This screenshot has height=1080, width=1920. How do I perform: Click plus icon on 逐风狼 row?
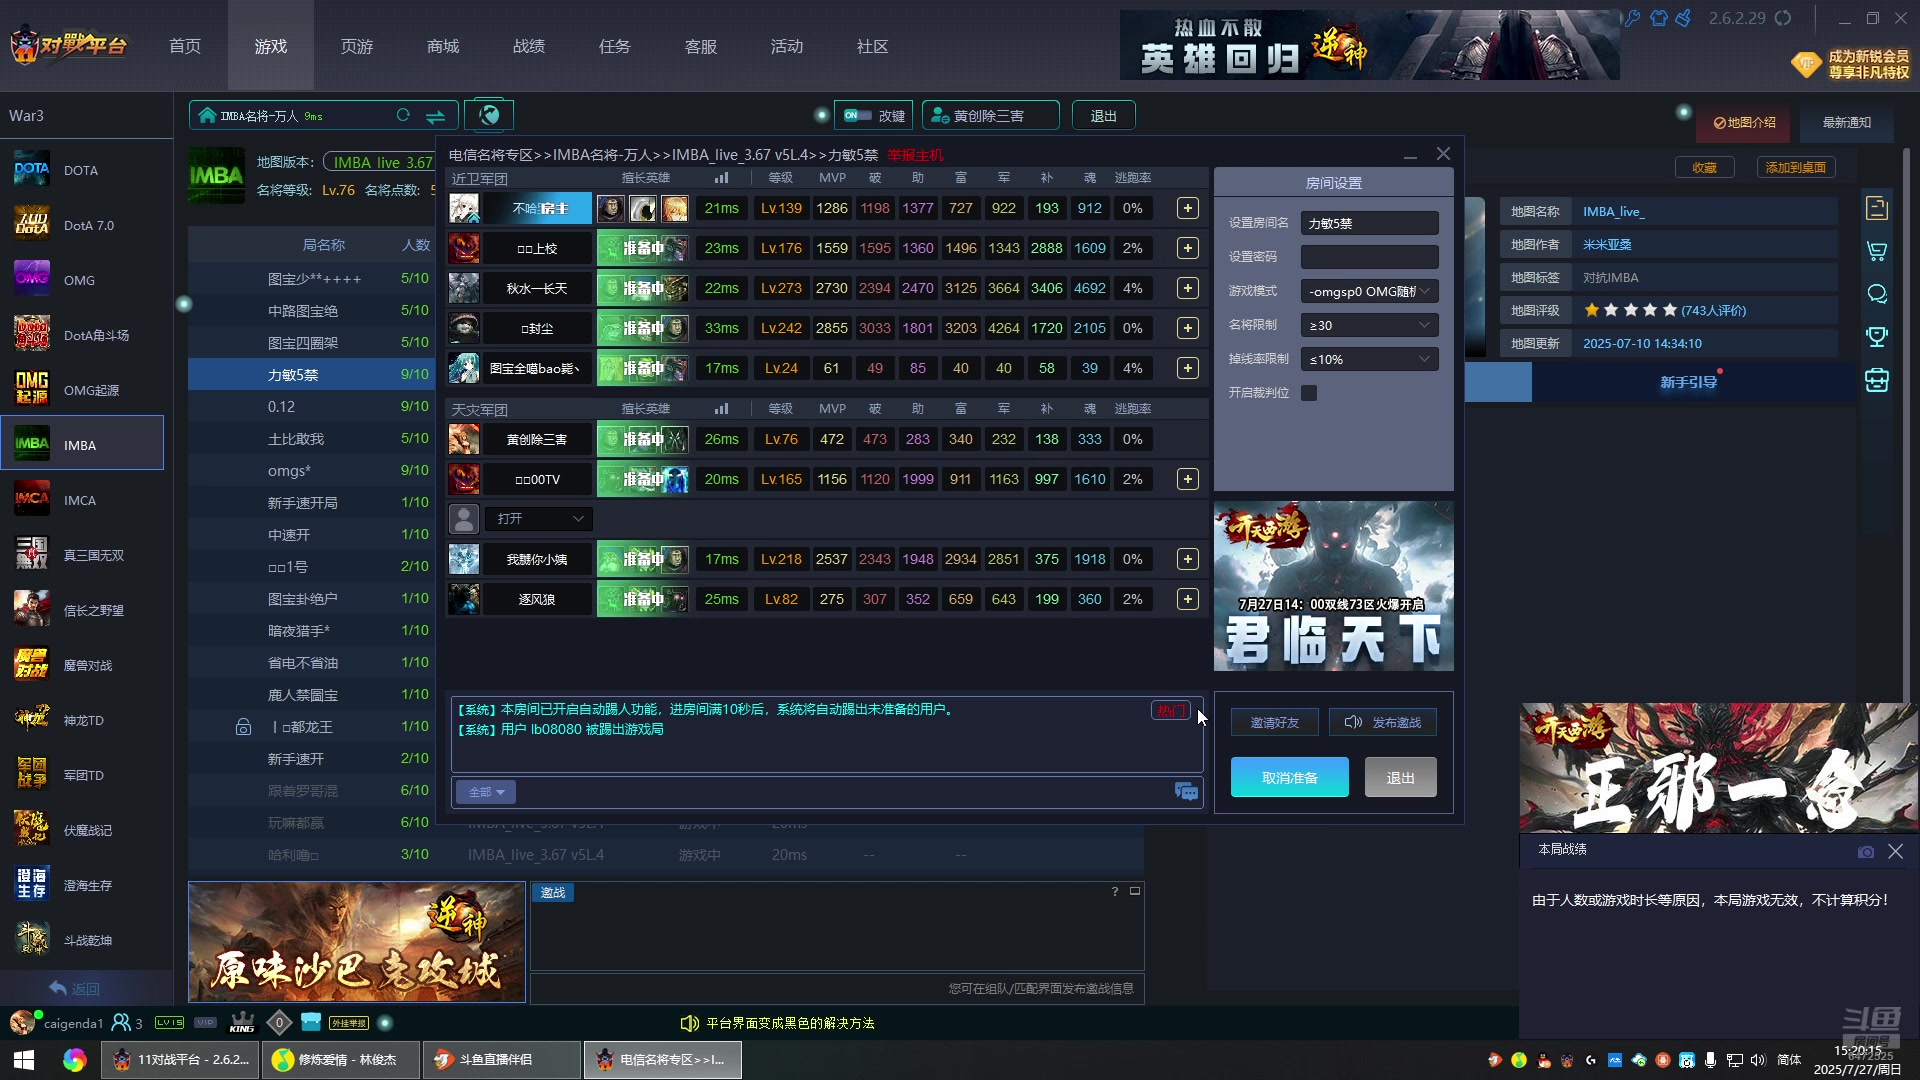point(1187,599)
